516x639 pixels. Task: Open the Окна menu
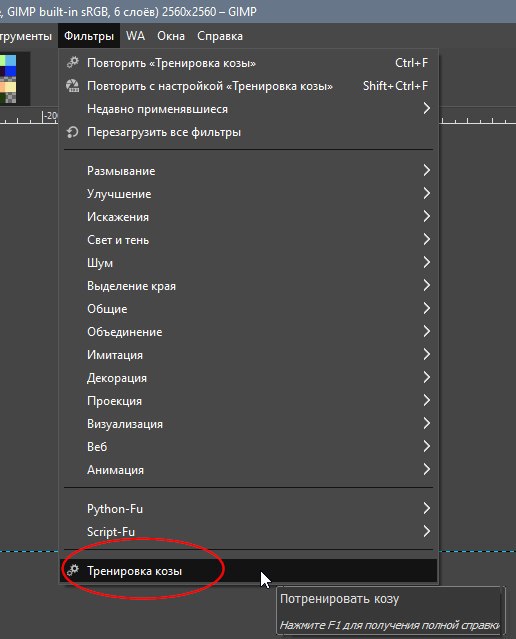tap(171, 36)
